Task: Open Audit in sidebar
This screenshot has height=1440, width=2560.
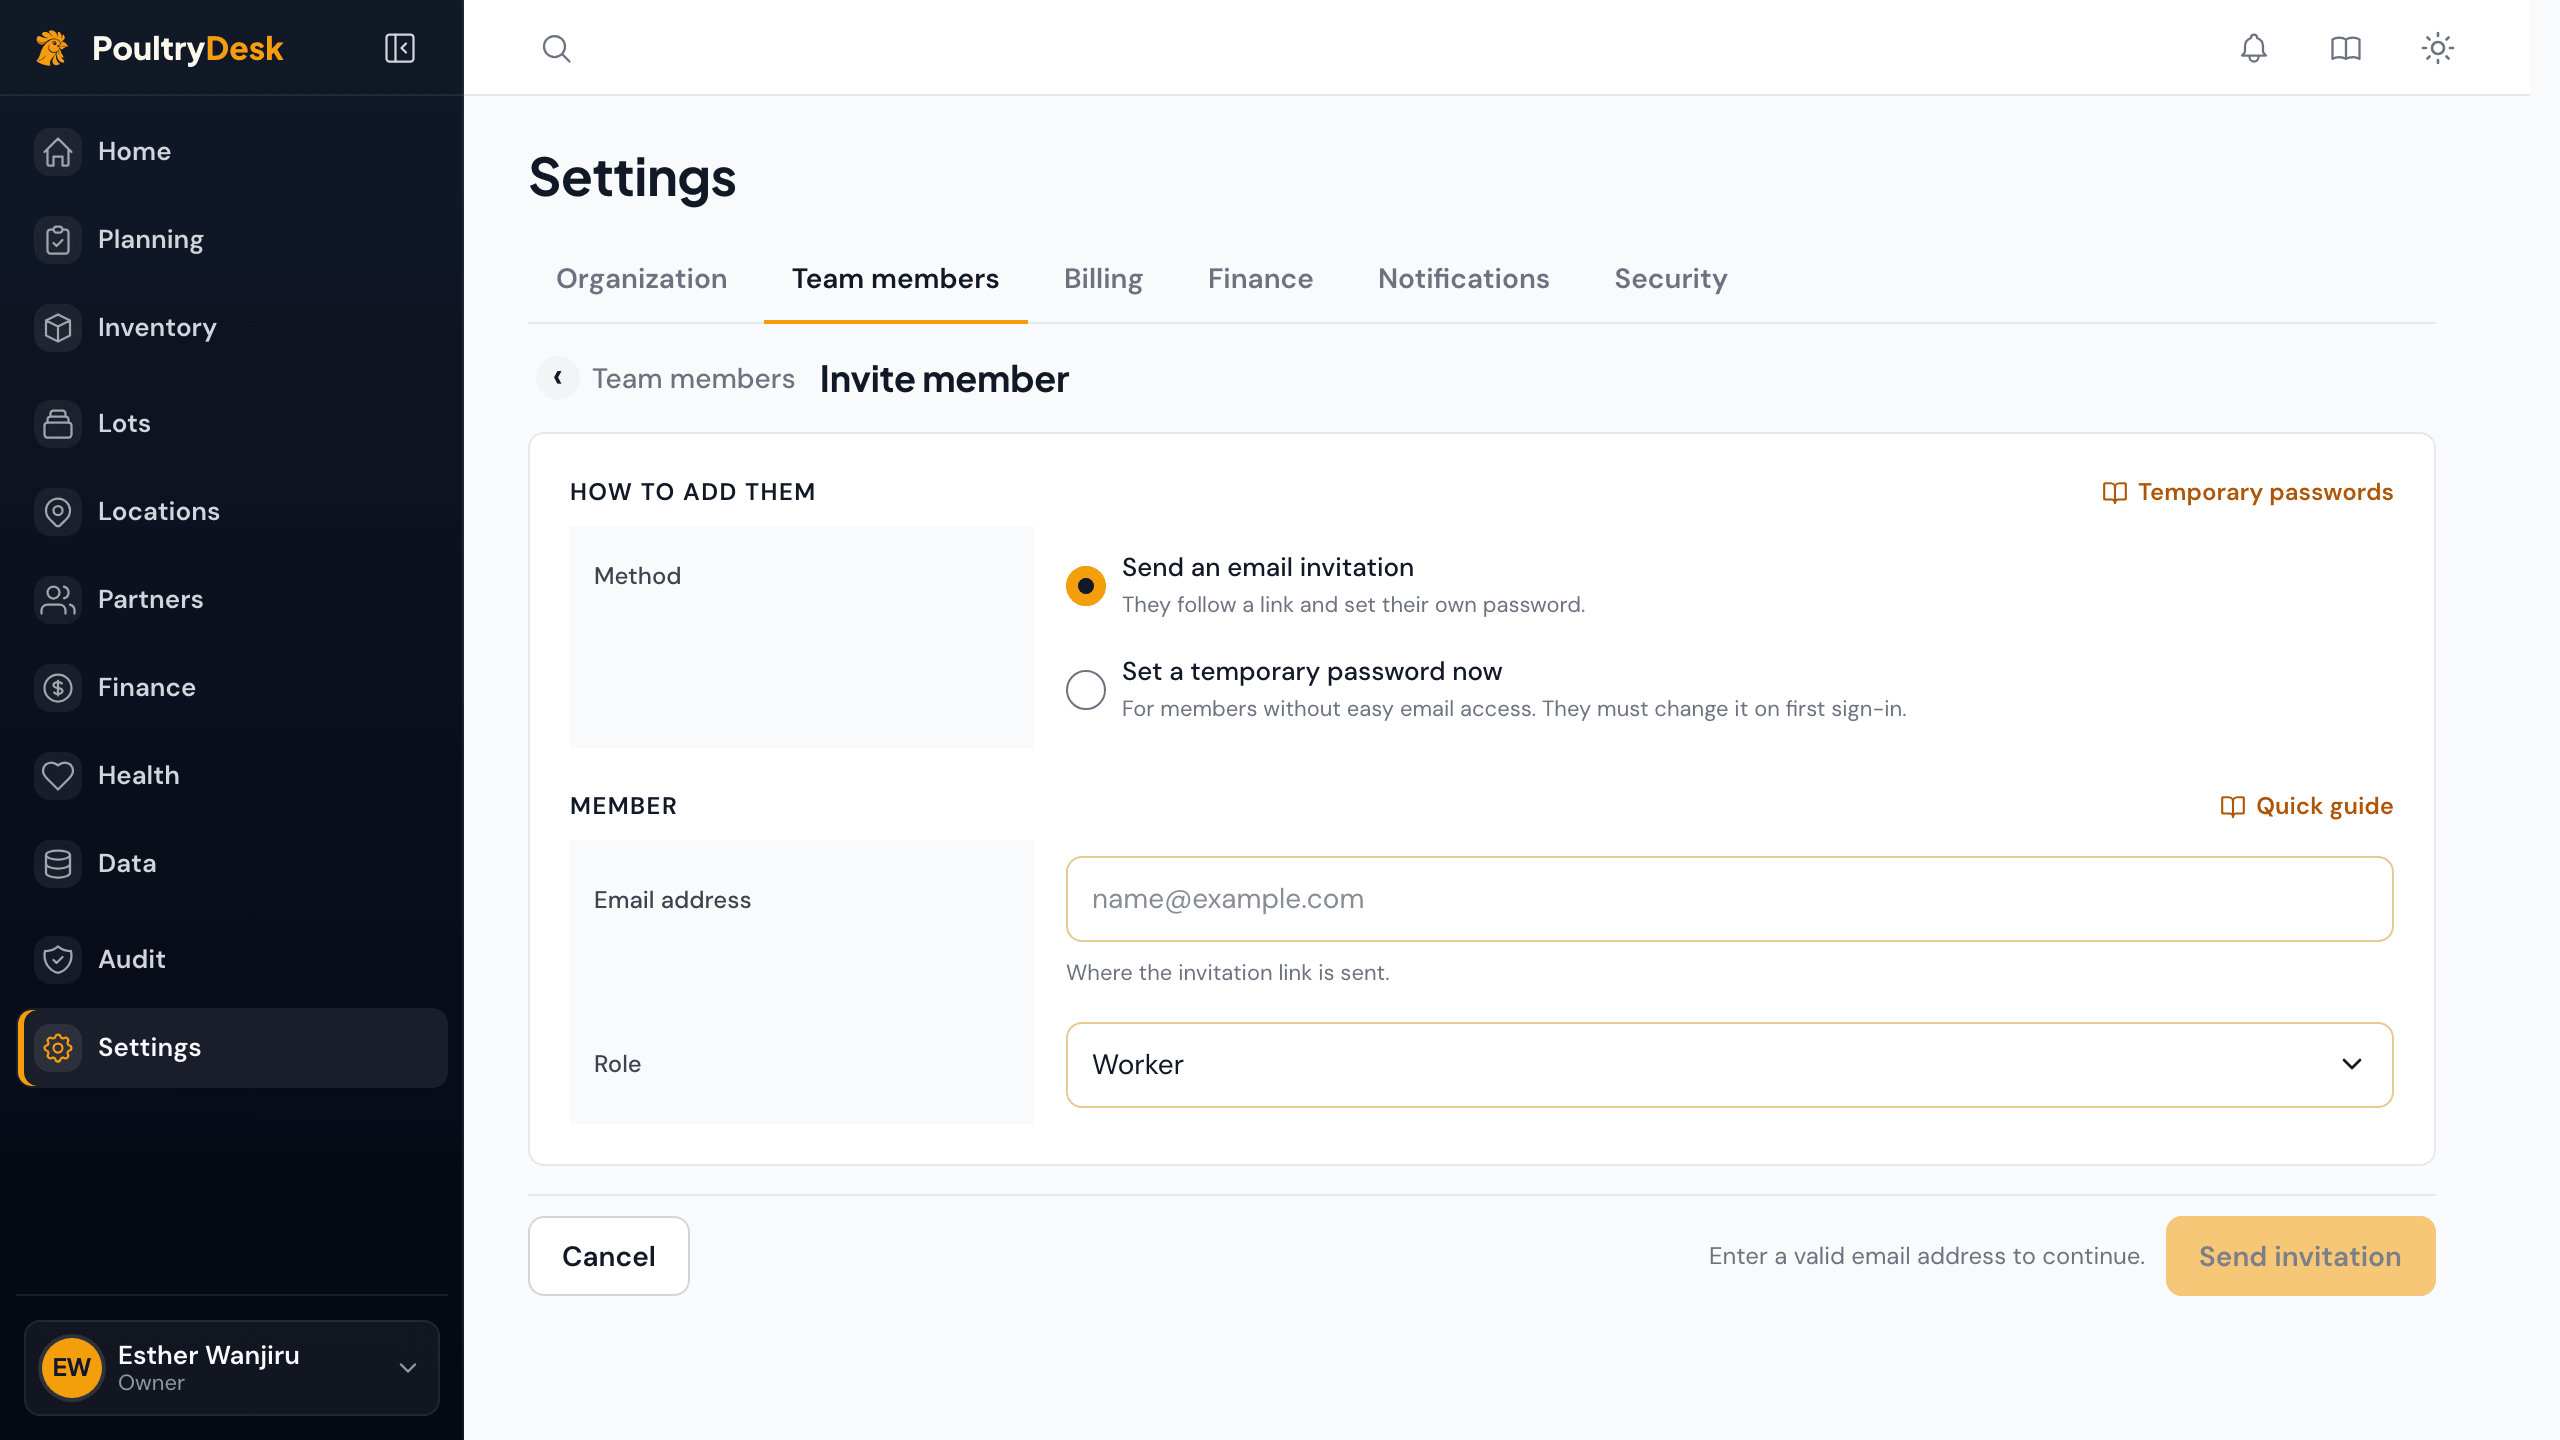Action: coord(232,960)
